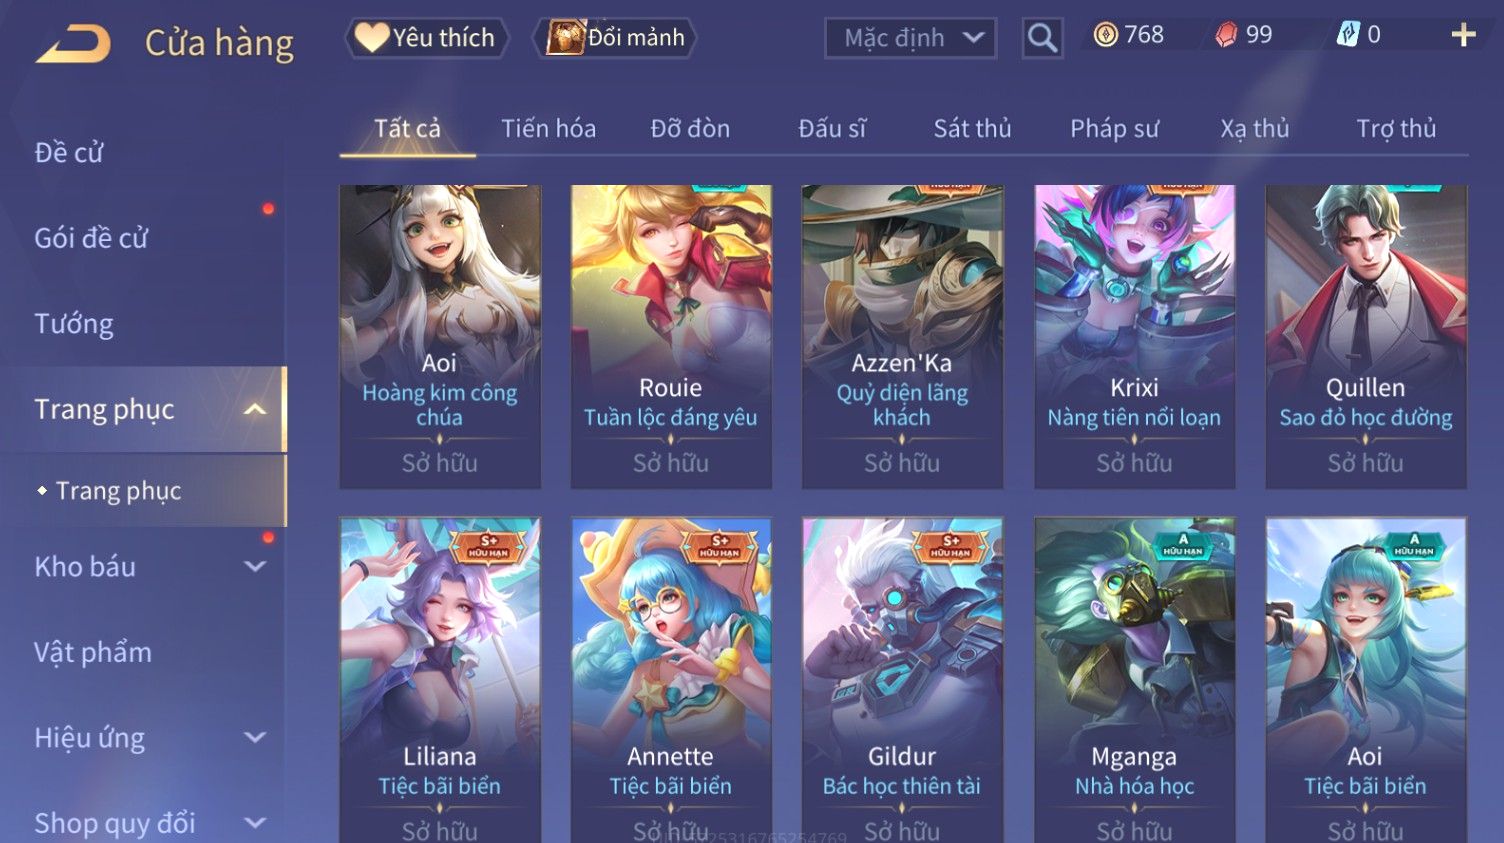Screen dimensions: 1504x843
Task: Open Gói đề cử in sidebar
Action: [x=91, y=238]
